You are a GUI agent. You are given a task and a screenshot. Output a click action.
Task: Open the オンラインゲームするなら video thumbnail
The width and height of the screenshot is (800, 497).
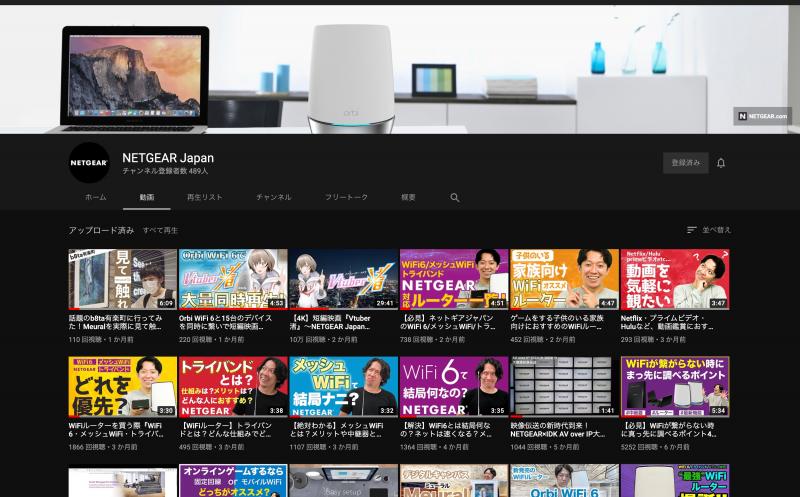tap(233, 481)
